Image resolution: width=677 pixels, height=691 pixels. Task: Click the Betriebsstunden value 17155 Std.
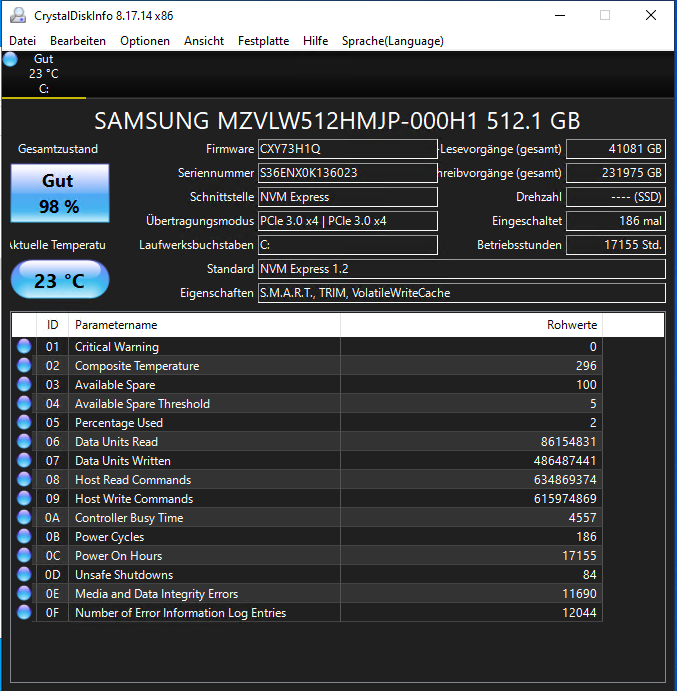pos(616,245)
